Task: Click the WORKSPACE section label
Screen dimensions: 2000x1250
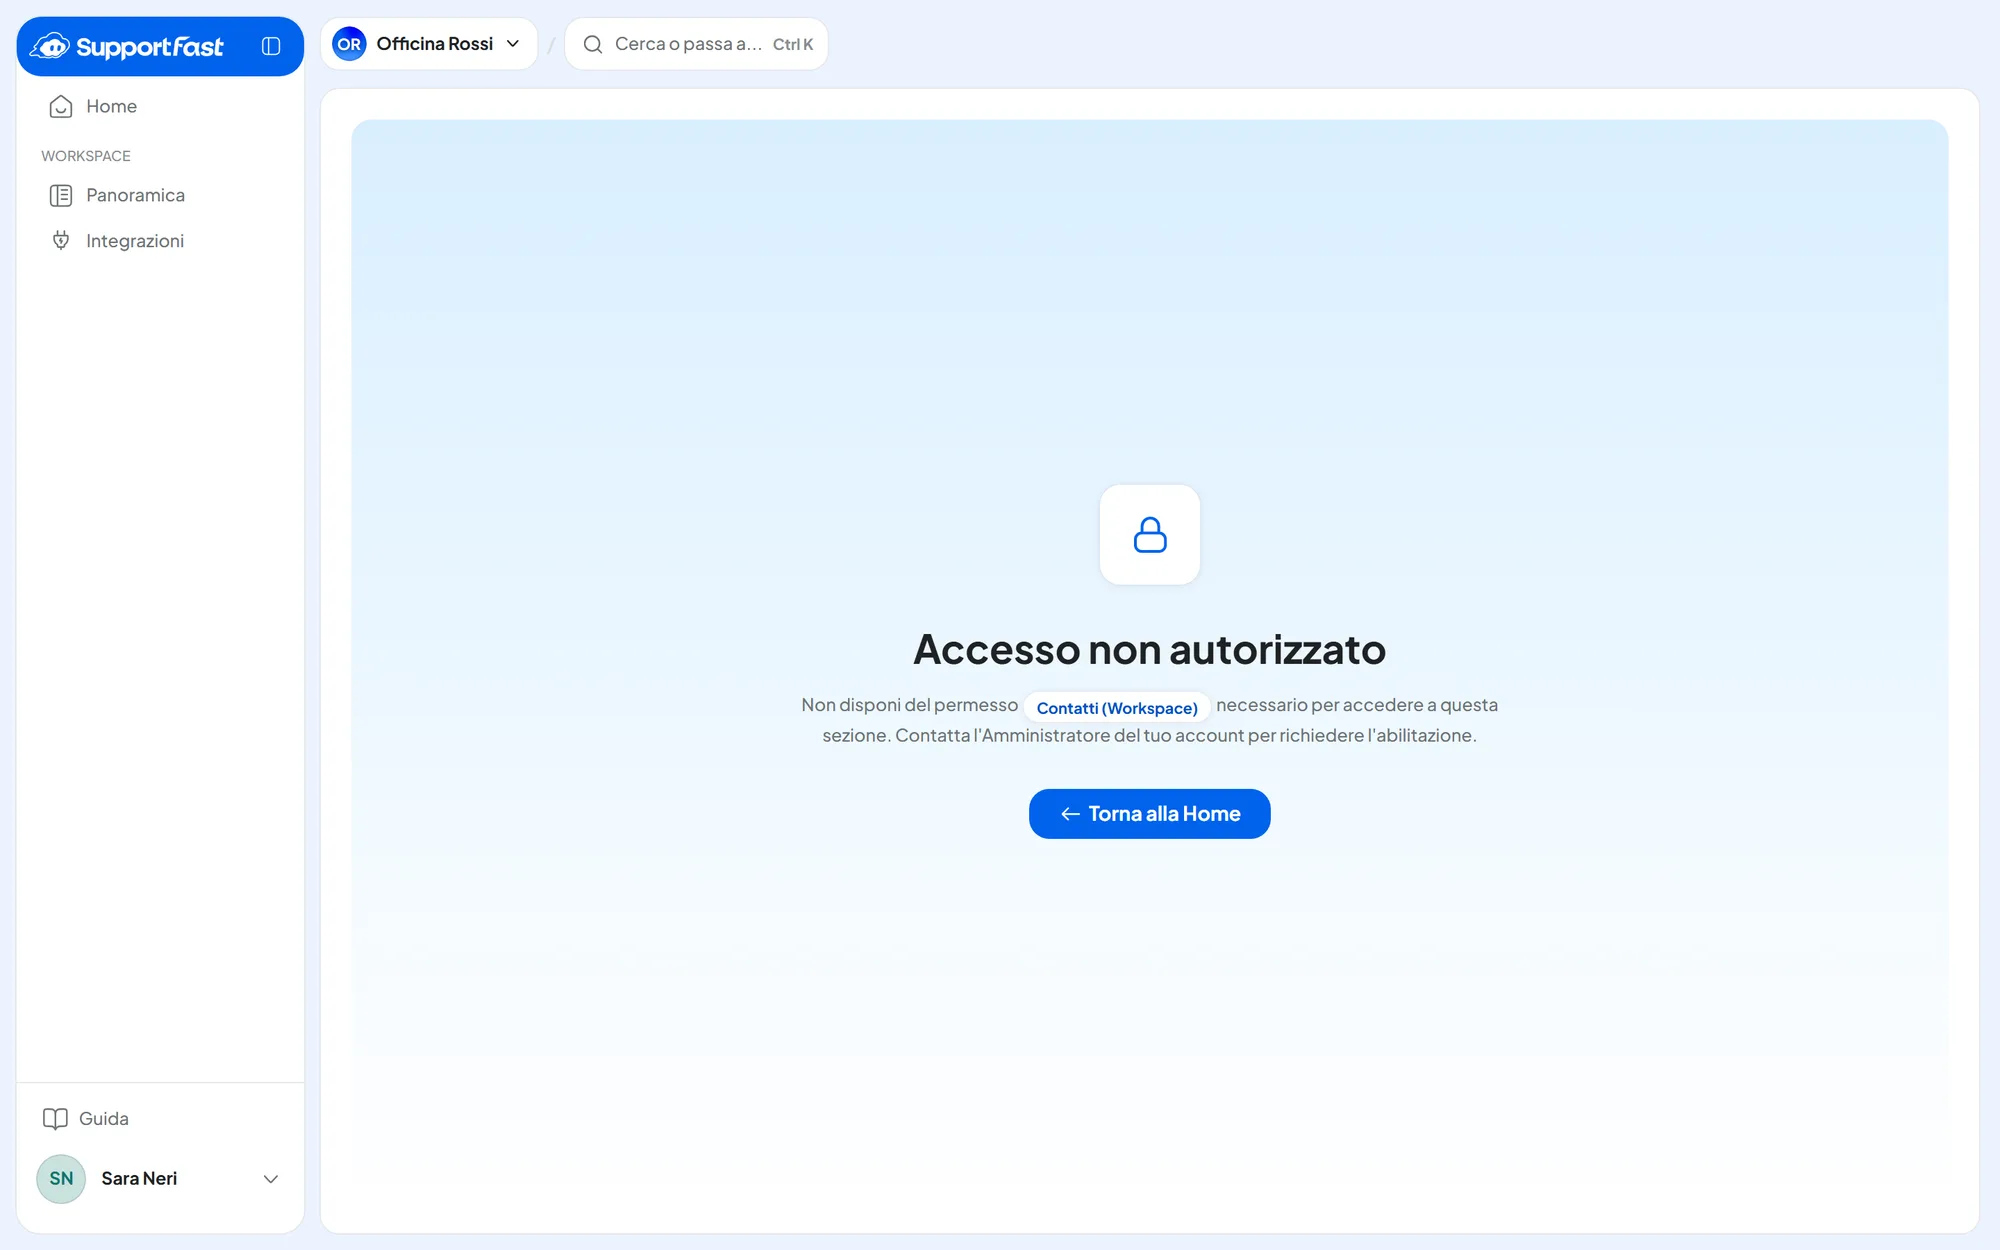Action: [86, 156]
